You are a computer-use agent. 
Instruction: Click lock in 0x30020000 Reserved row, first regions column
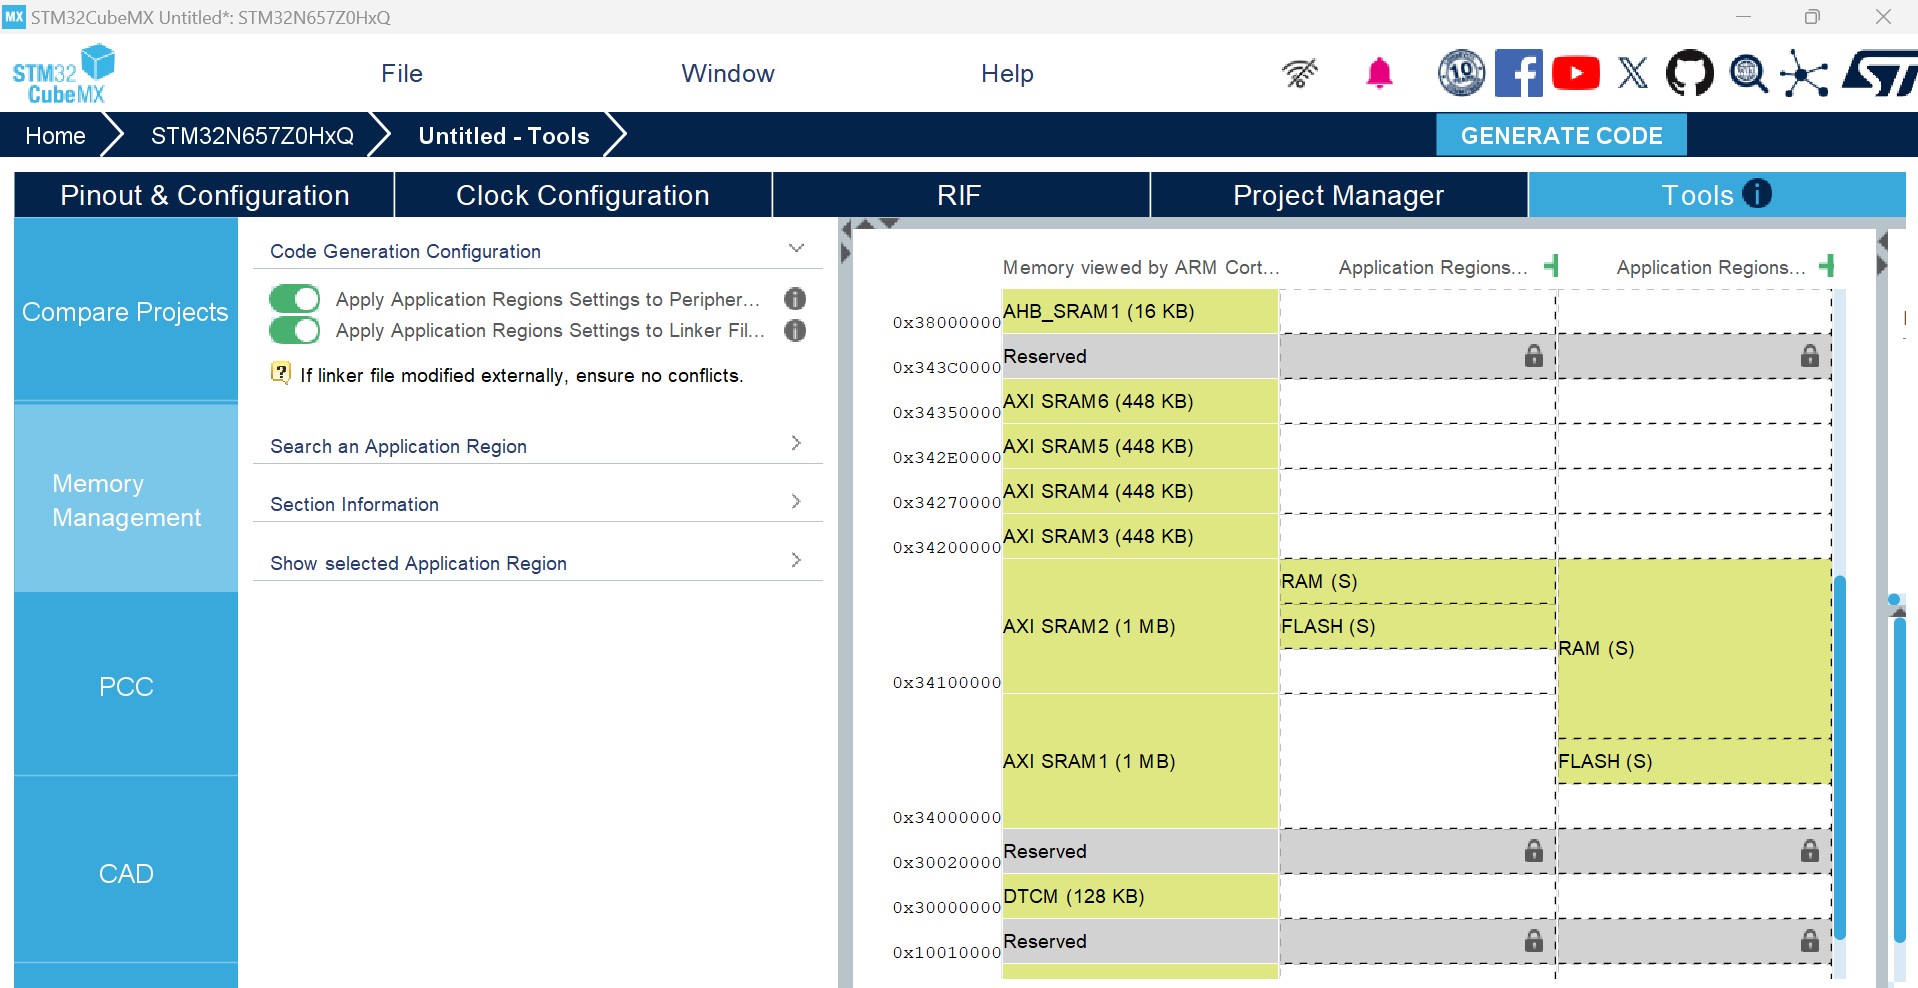[x=1534, y=851]
